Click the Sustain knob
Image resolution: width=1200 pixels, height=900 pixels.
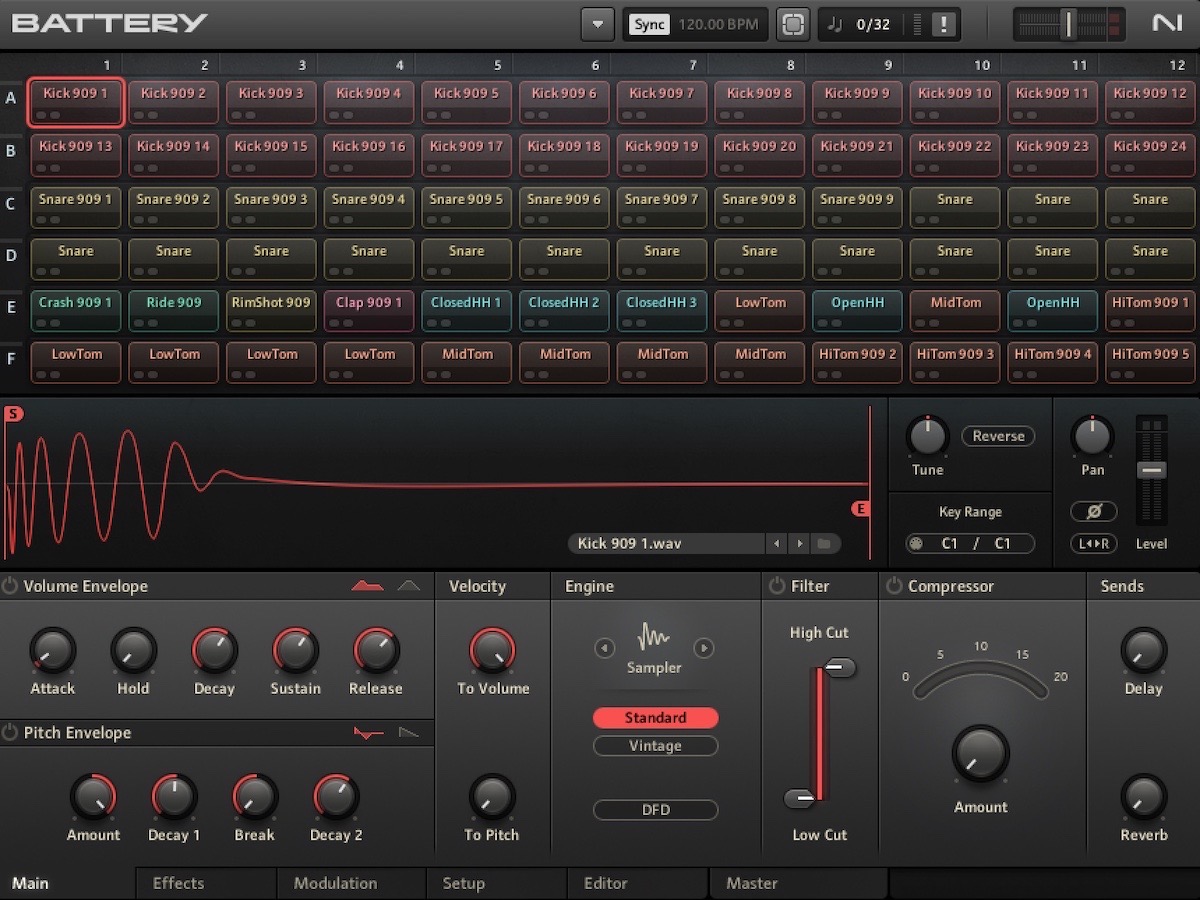coord(295,651)
